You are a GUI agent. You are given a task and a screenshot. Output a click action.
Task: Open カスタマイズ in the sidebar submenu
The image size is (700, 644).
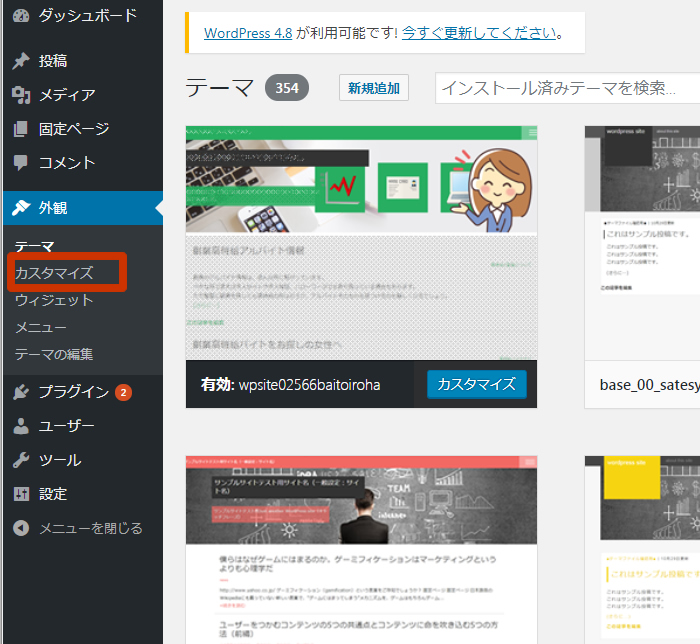click(x=54, y=273)
